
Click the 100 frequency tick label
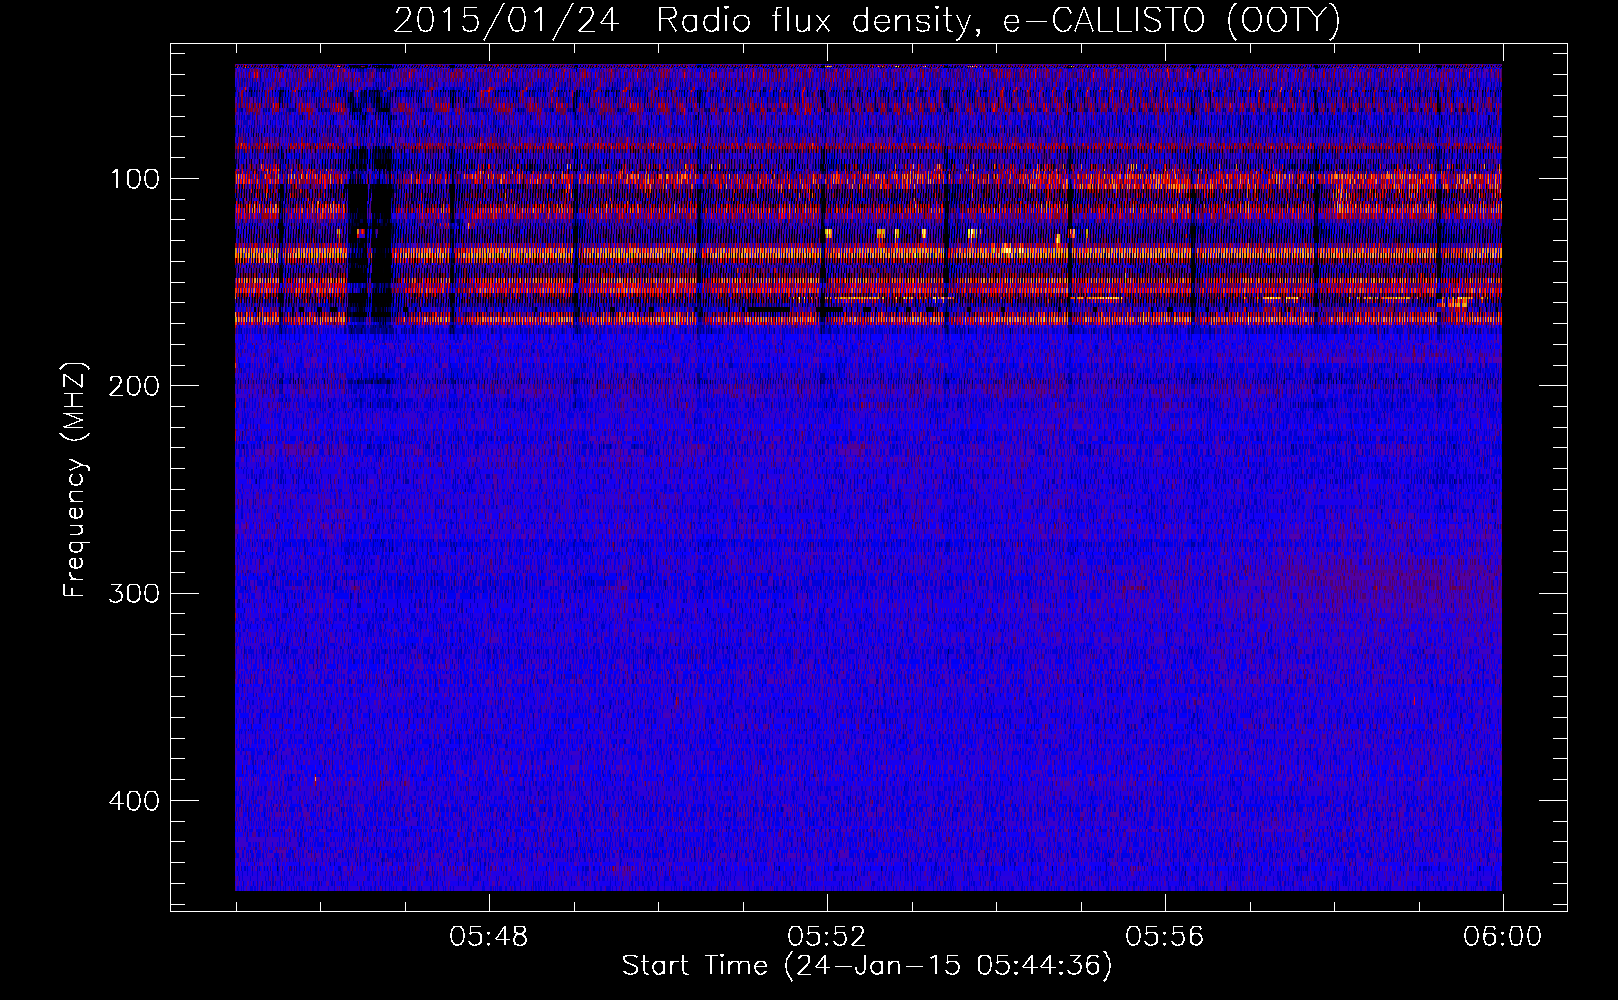[135, 179]
